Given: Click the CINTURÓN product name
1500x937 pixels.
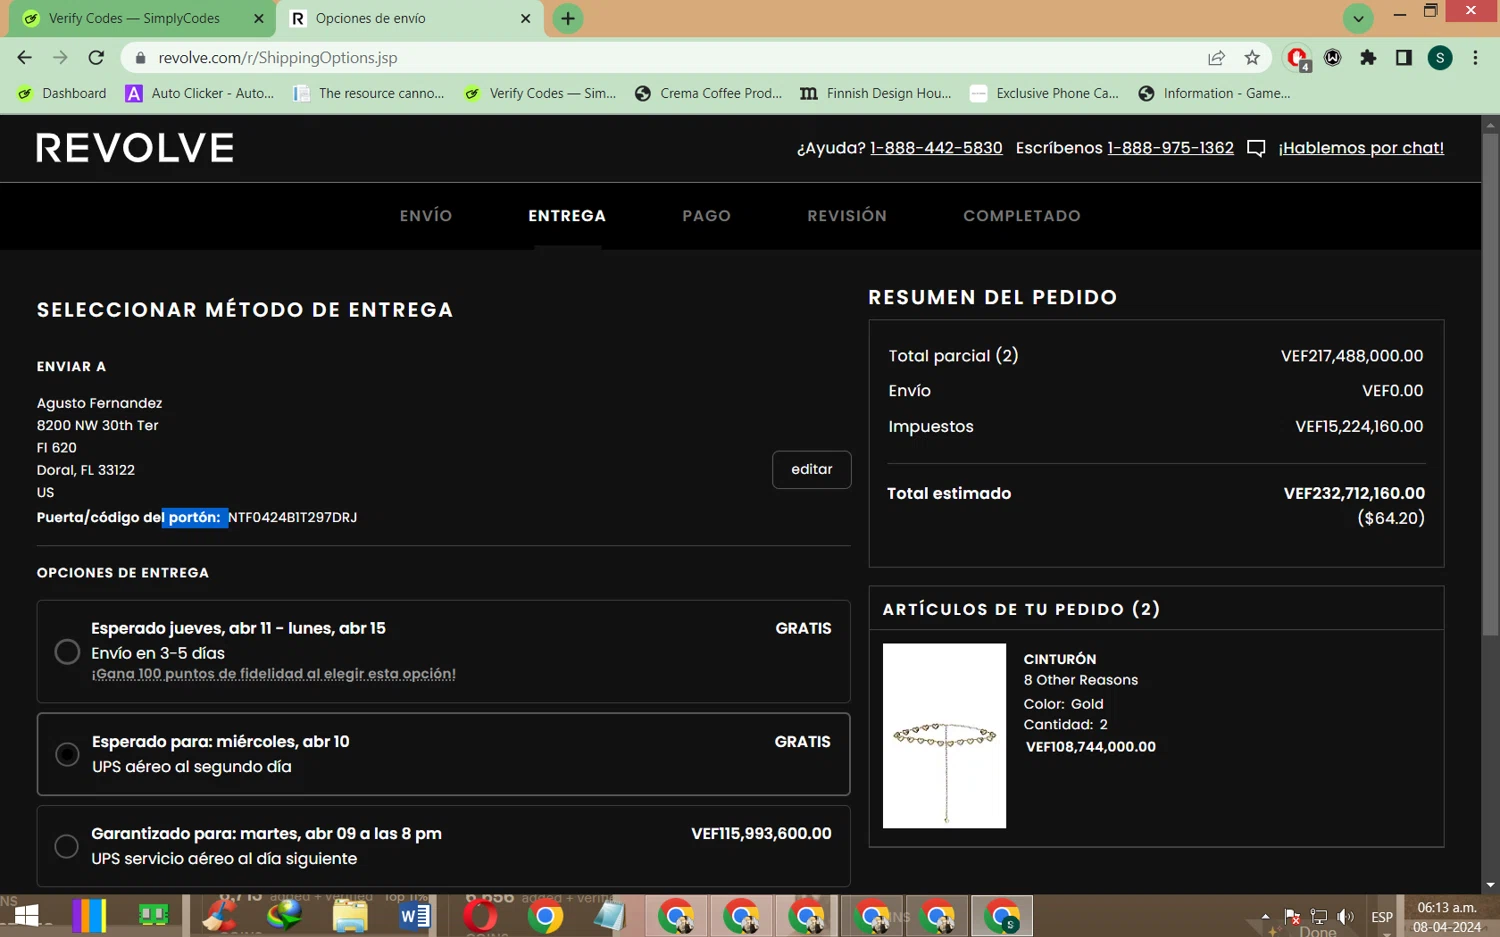Looking at the screenshot, I should [1060, 659].
